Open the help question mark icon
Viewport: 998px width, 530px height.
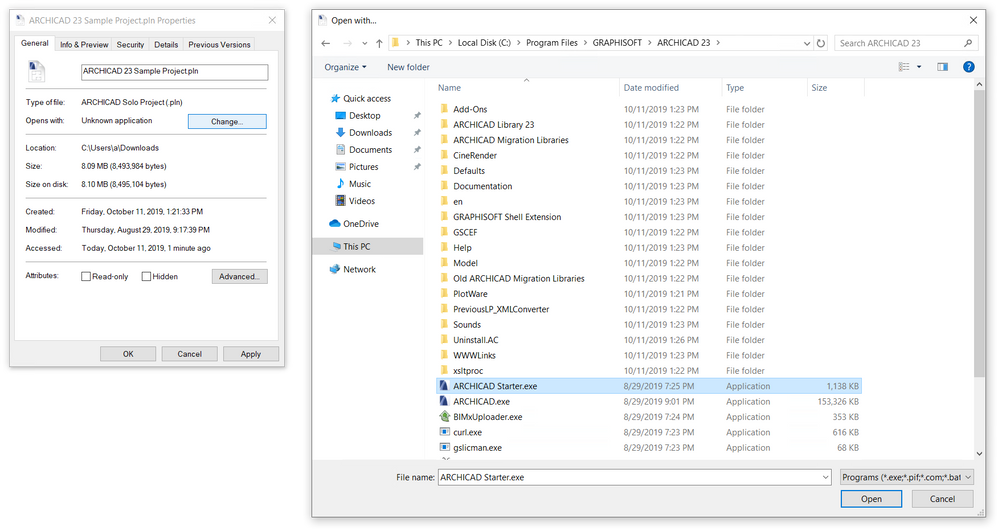point(968,67)
